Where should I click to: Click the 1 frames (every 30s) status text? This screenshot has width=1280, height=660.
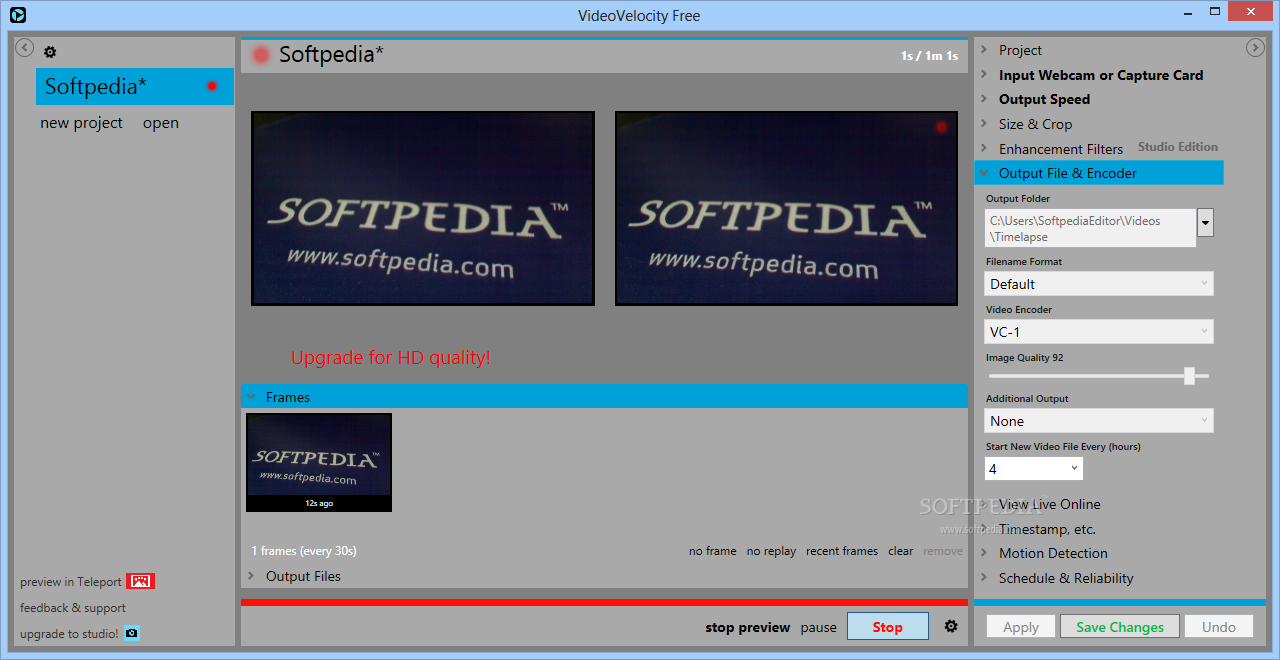coord(304,551)
